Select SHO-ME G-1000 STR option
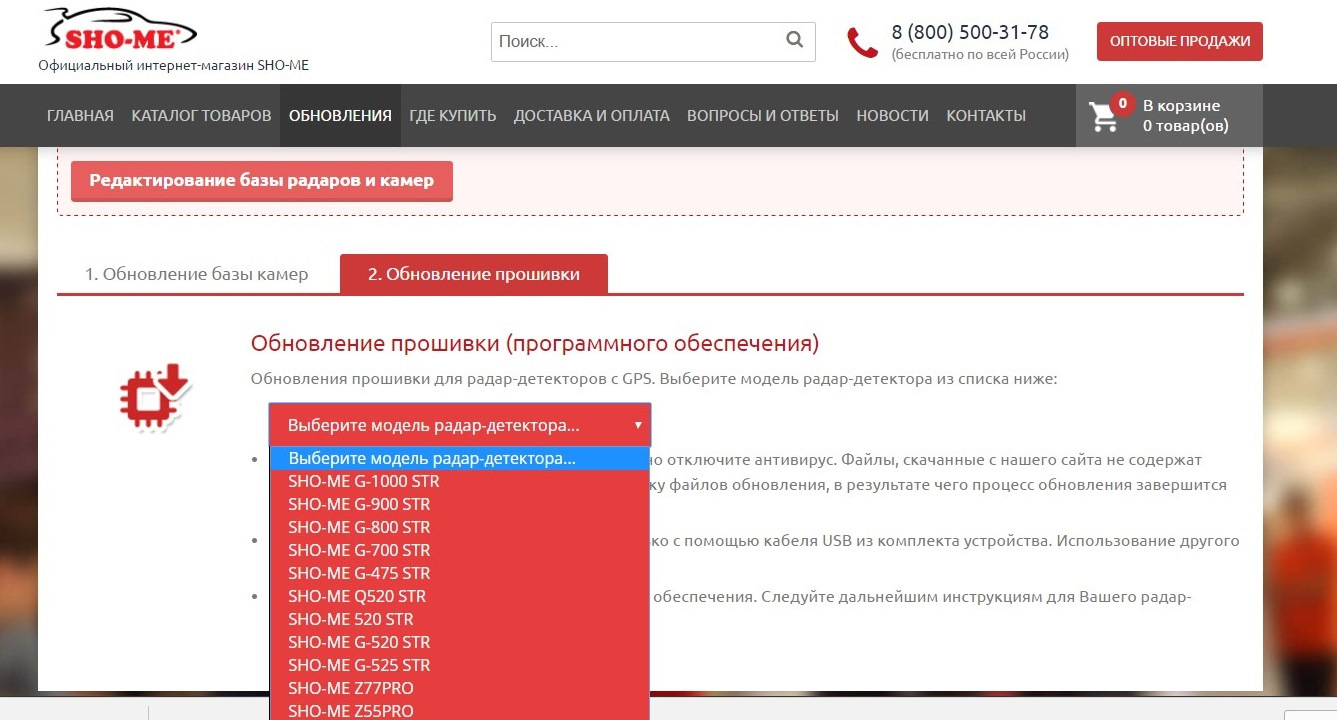 pos(460,481)
